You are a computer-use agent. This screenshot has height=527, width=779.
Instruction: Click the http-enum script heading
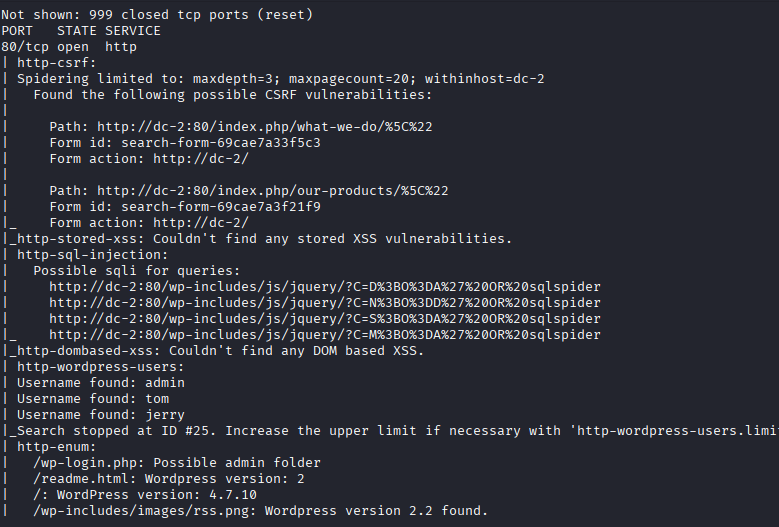[56, 447]
